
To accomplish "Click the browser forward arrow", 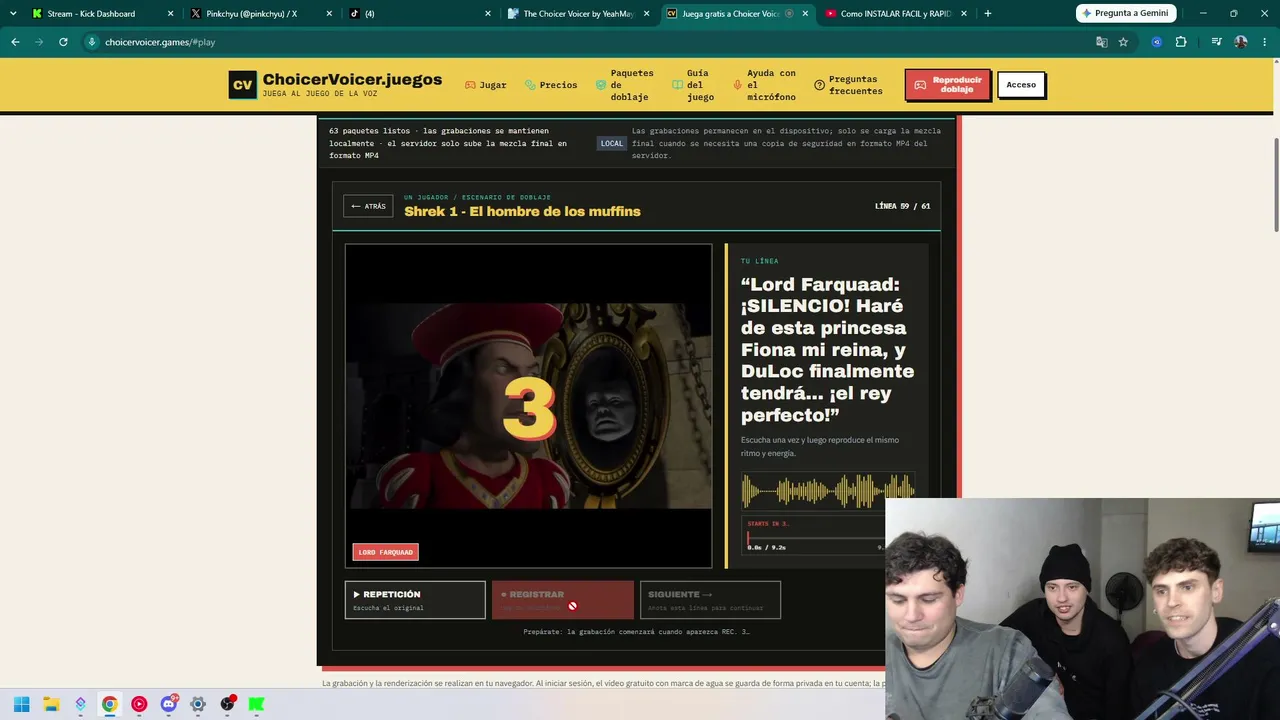I will pos(39,42).
